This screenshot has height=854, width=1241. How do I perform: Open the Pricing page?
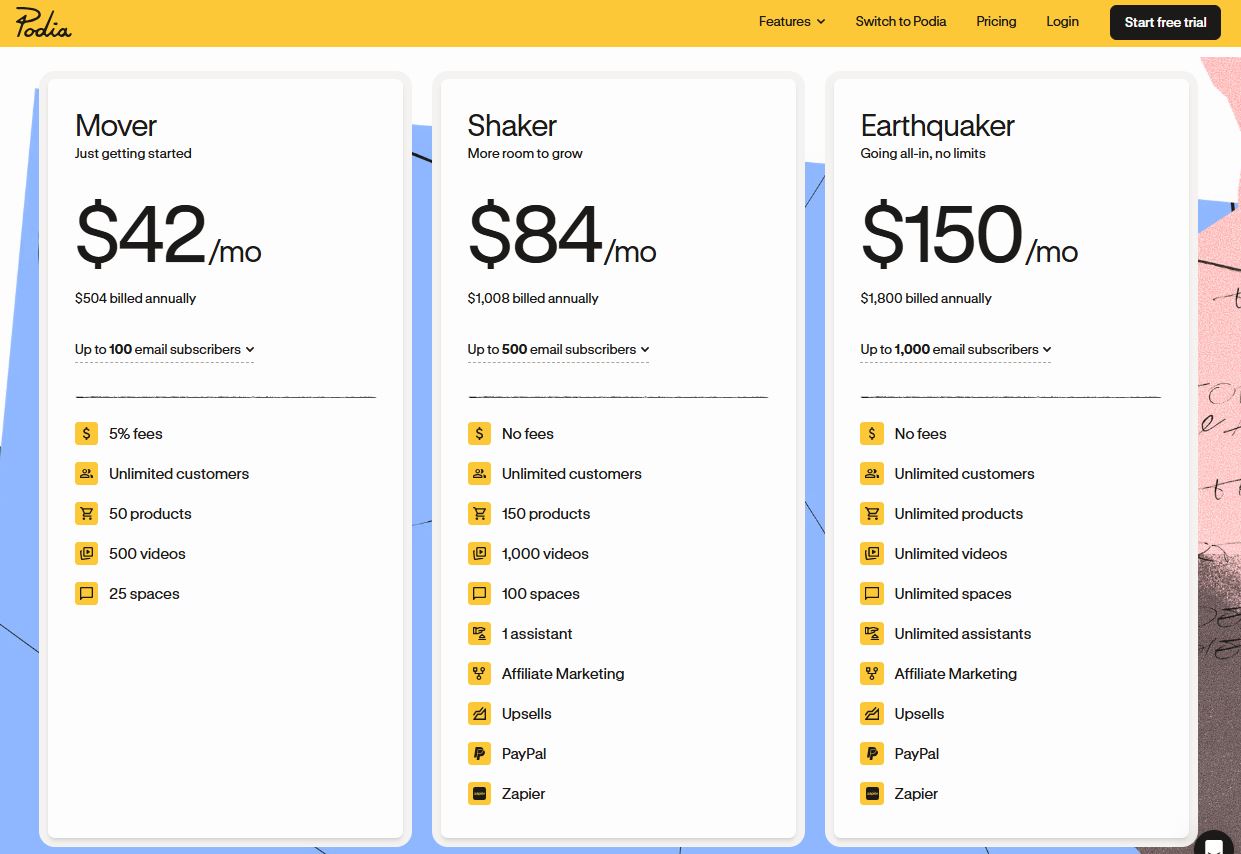996,21
